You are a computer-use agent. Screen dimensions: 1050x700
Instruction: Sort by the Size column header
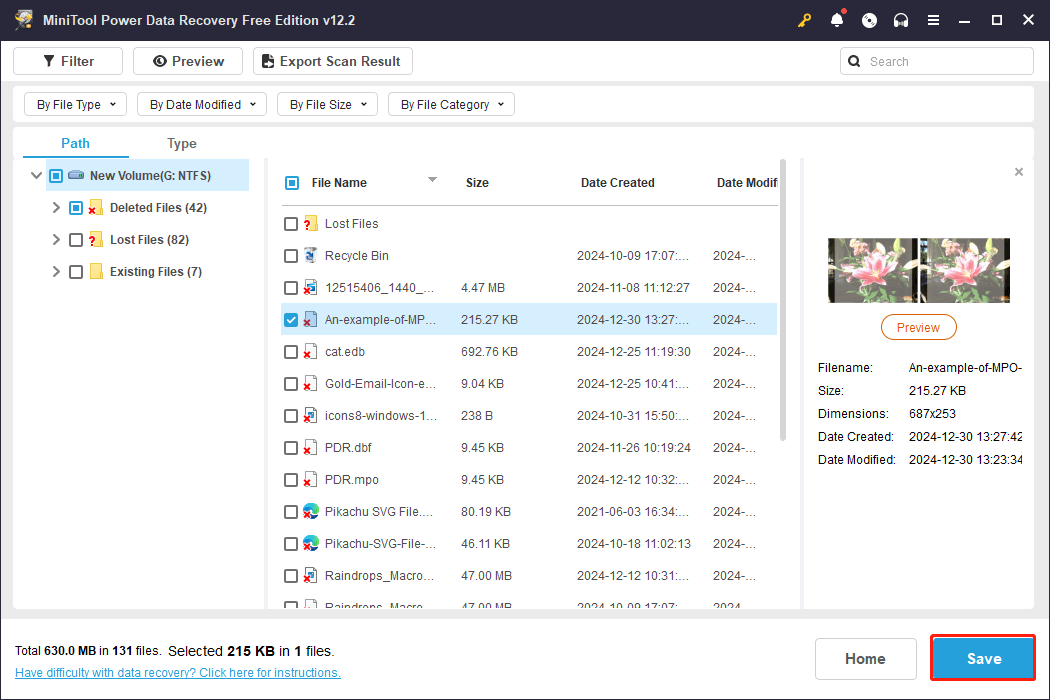pos(477,183)
